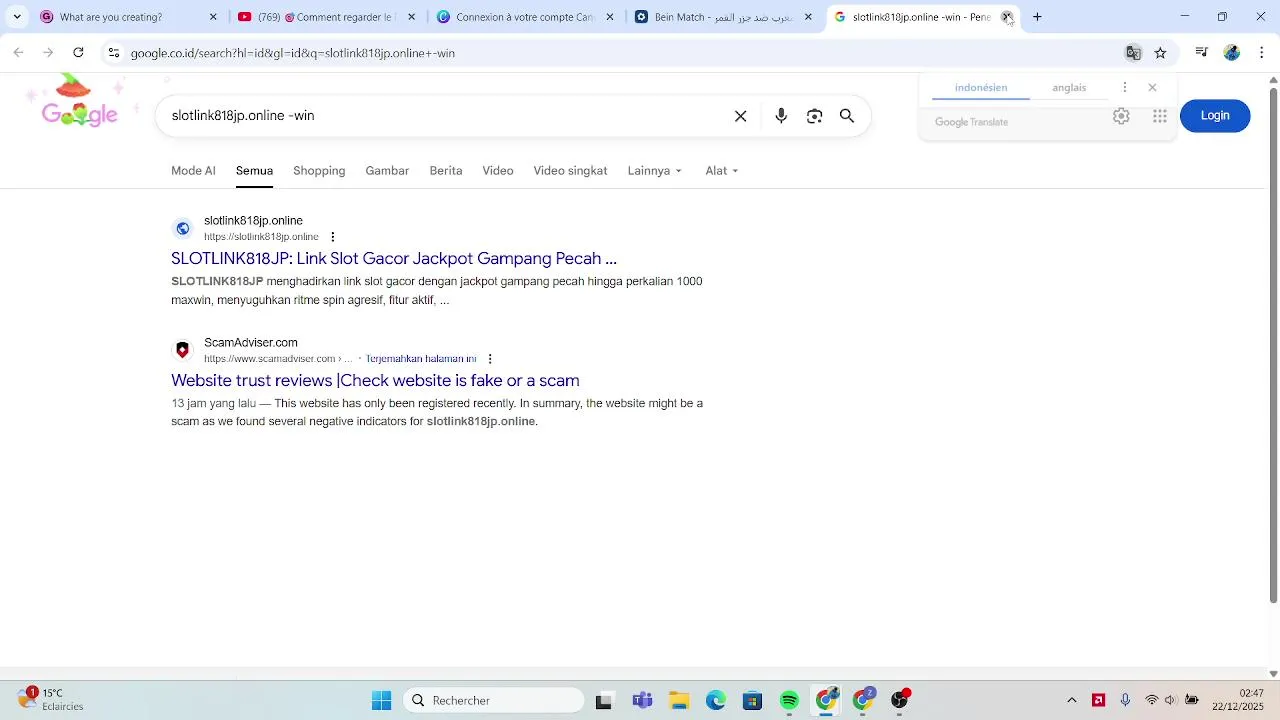This screenshot has height=720, width=1280.
Task: Open Spotify from the taskbar
Action: 790,701
